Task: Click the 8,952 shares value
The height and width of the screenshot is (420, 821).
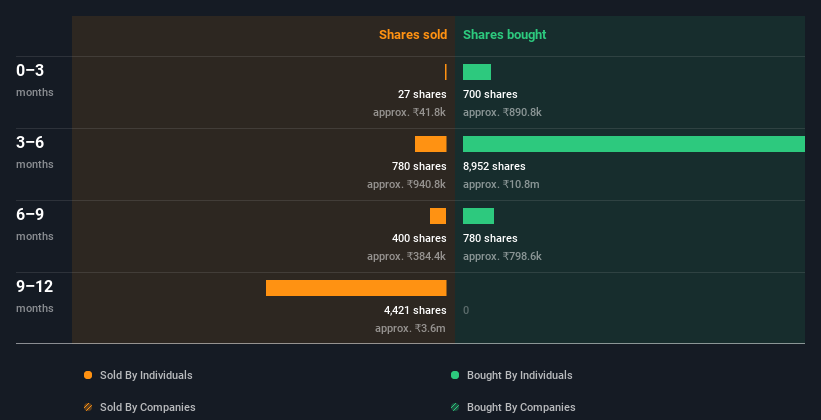Action: pyautogui.click(x=494, y=166)
